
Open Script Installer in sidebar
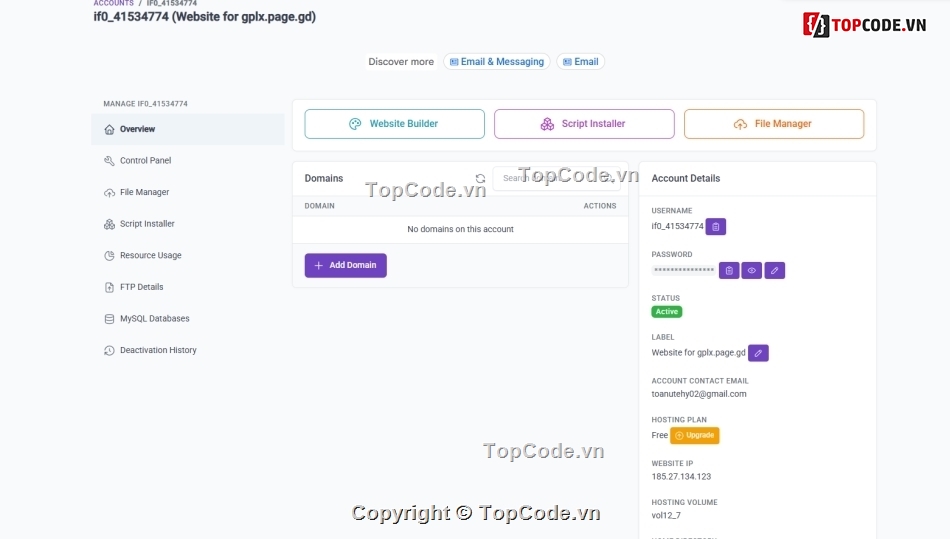pos(188,223)
